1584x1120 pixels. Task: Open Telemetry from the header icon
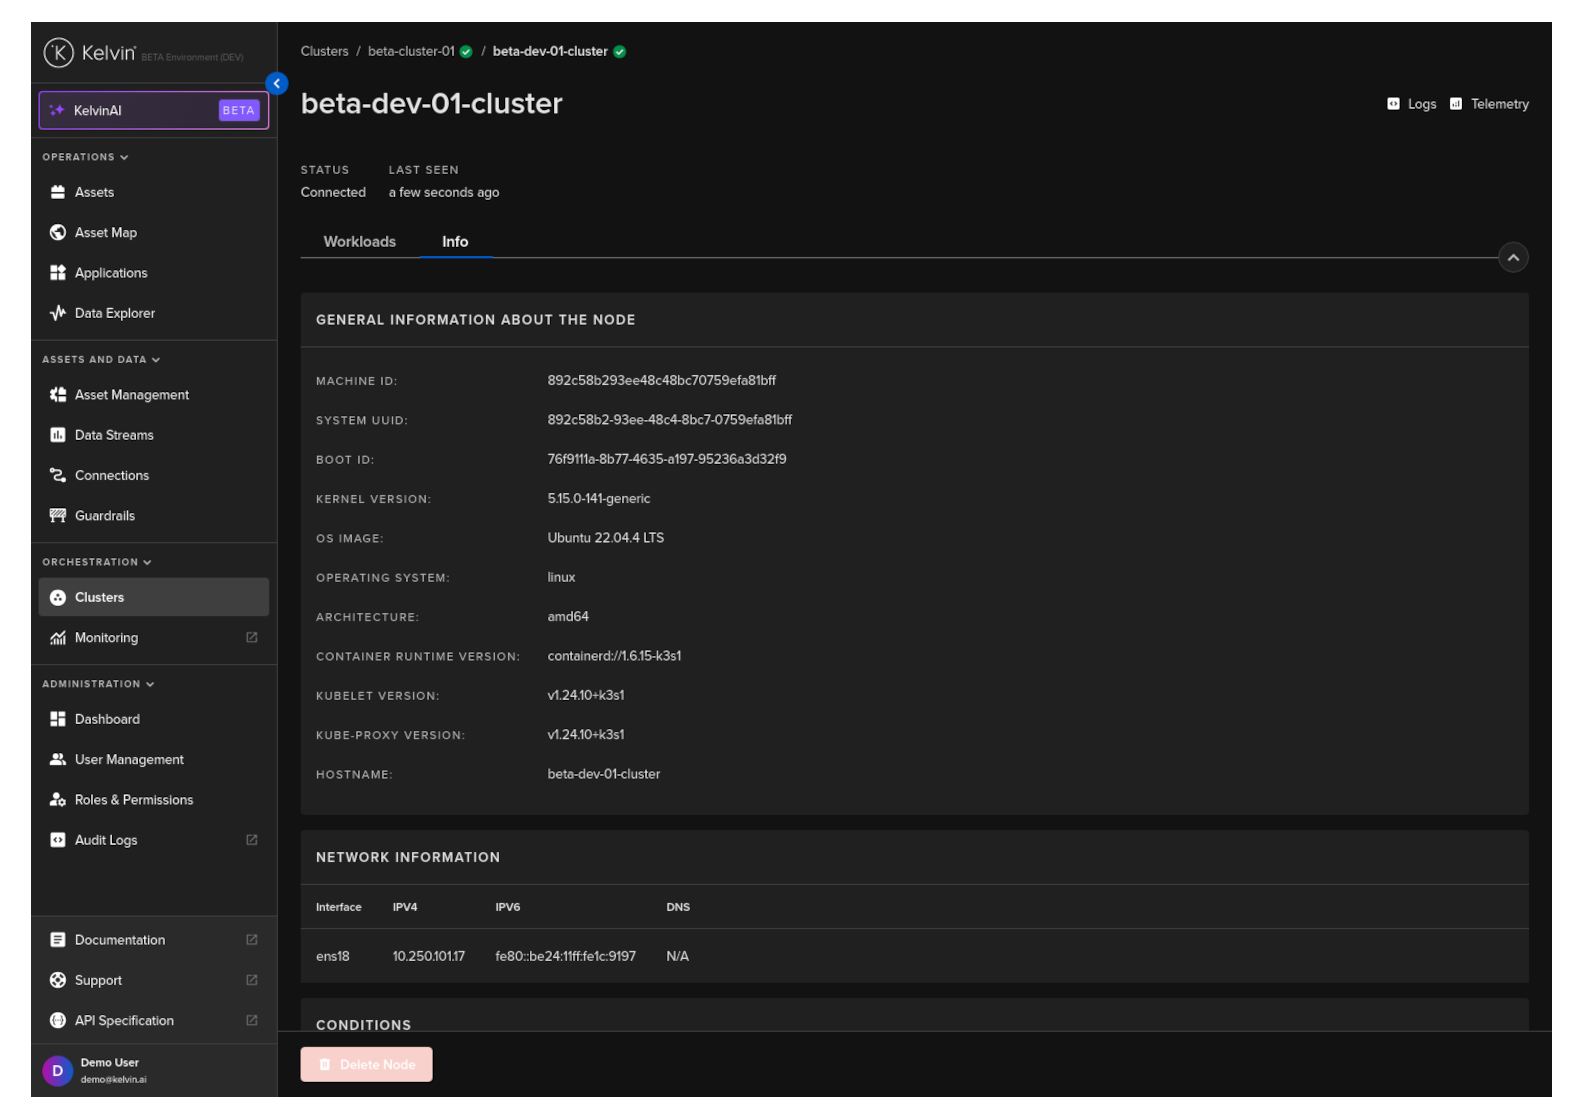pyautogui.click(x=1456, y=104)
